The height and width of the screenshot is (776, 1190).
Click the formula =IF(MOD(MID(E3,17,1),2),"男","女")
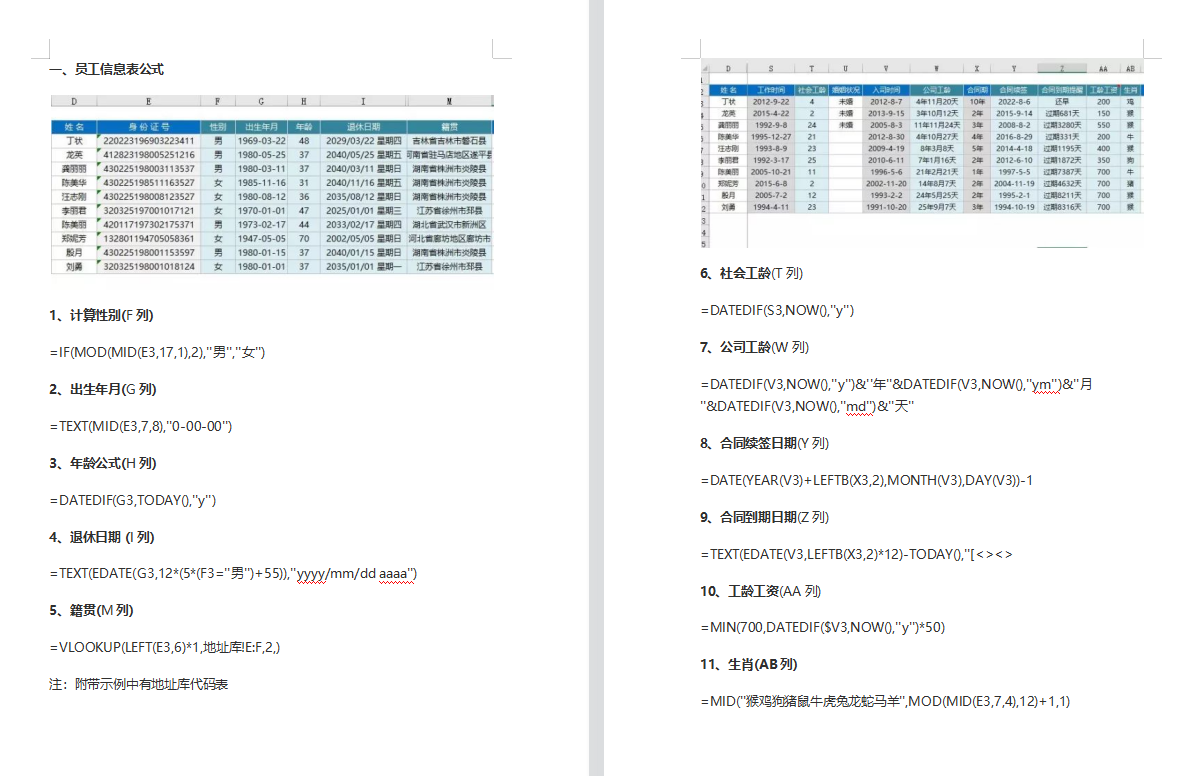click(157, 352)
